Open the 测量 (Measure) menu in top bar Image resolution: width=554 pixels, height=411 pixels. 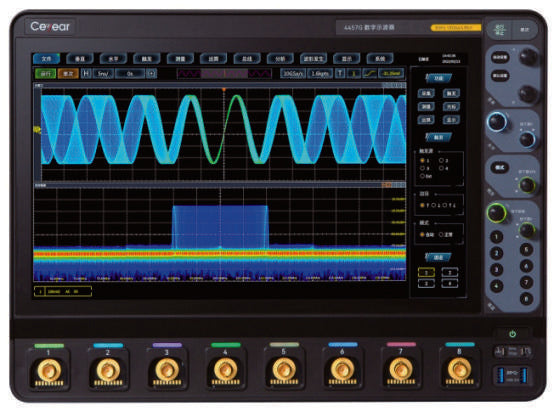click(180, 59)
